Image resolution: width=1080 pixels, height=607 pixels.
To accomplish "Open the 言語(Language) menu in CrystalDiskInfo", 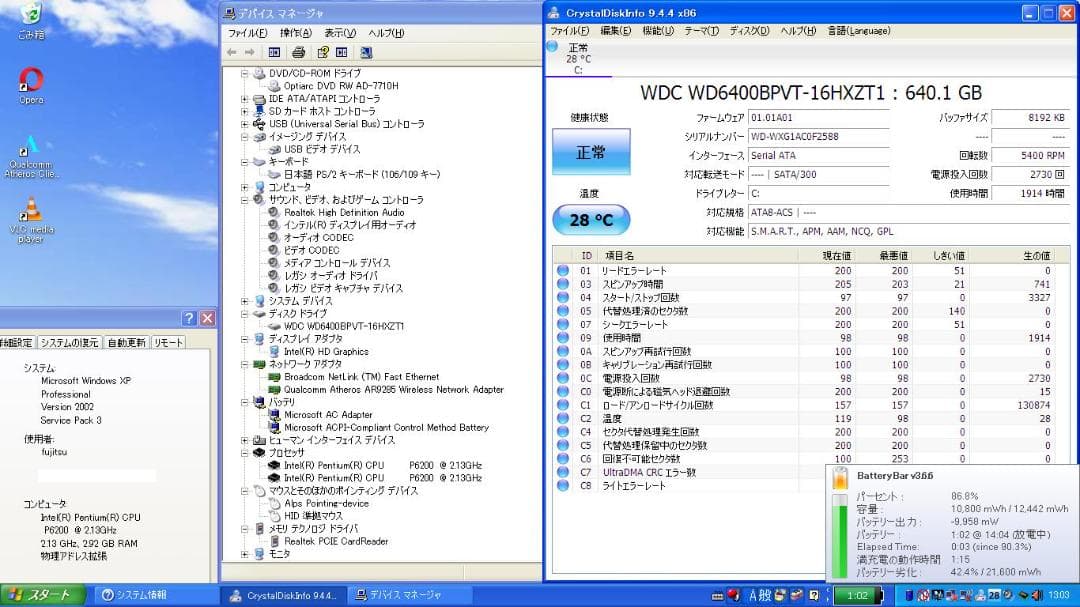I will (x=858, y=31).
